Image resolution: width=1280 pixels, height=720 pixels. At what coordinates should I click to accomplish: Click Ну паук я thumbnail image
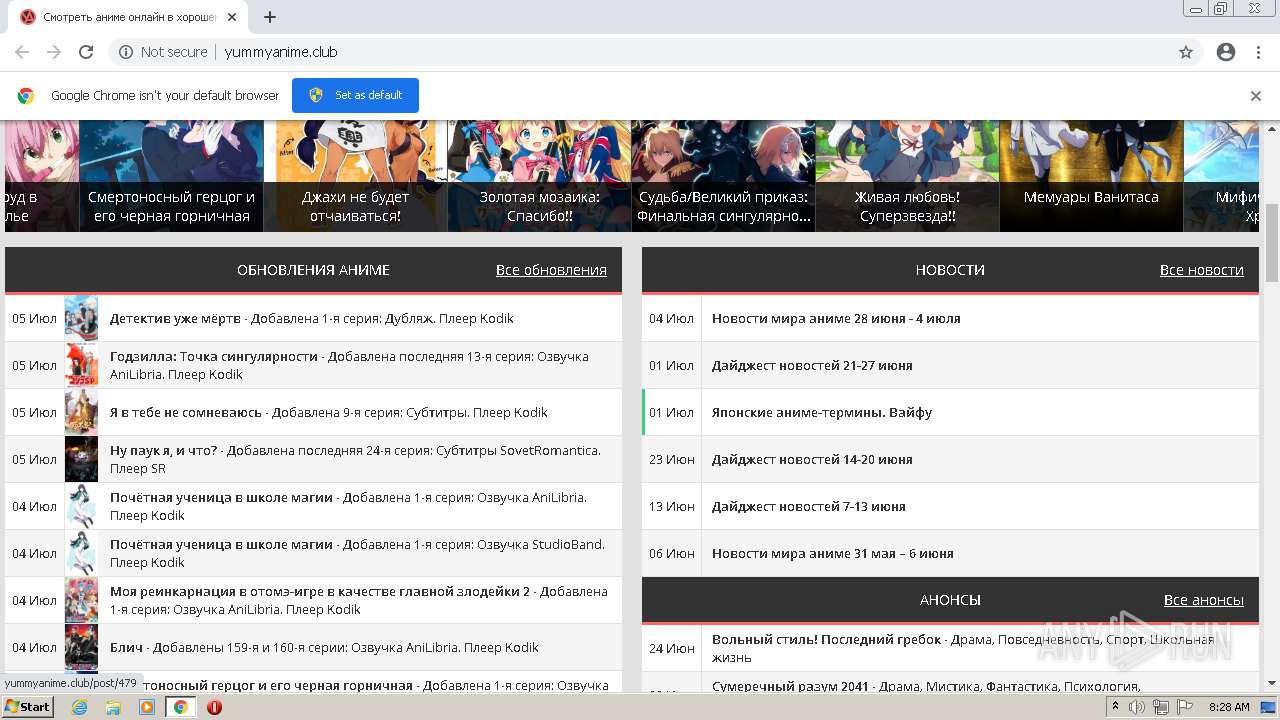[x=81, y=459]
